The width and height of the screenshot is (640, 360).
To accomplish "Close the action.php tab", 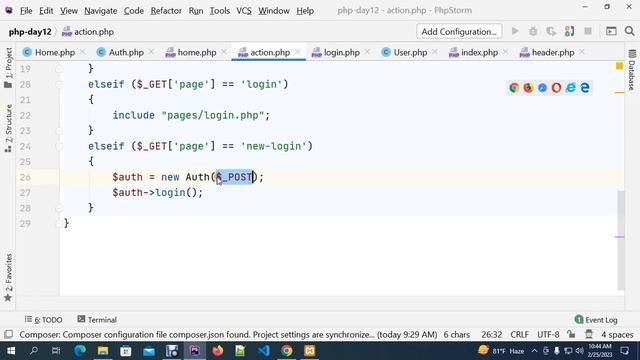I will [x=298, y=52].
